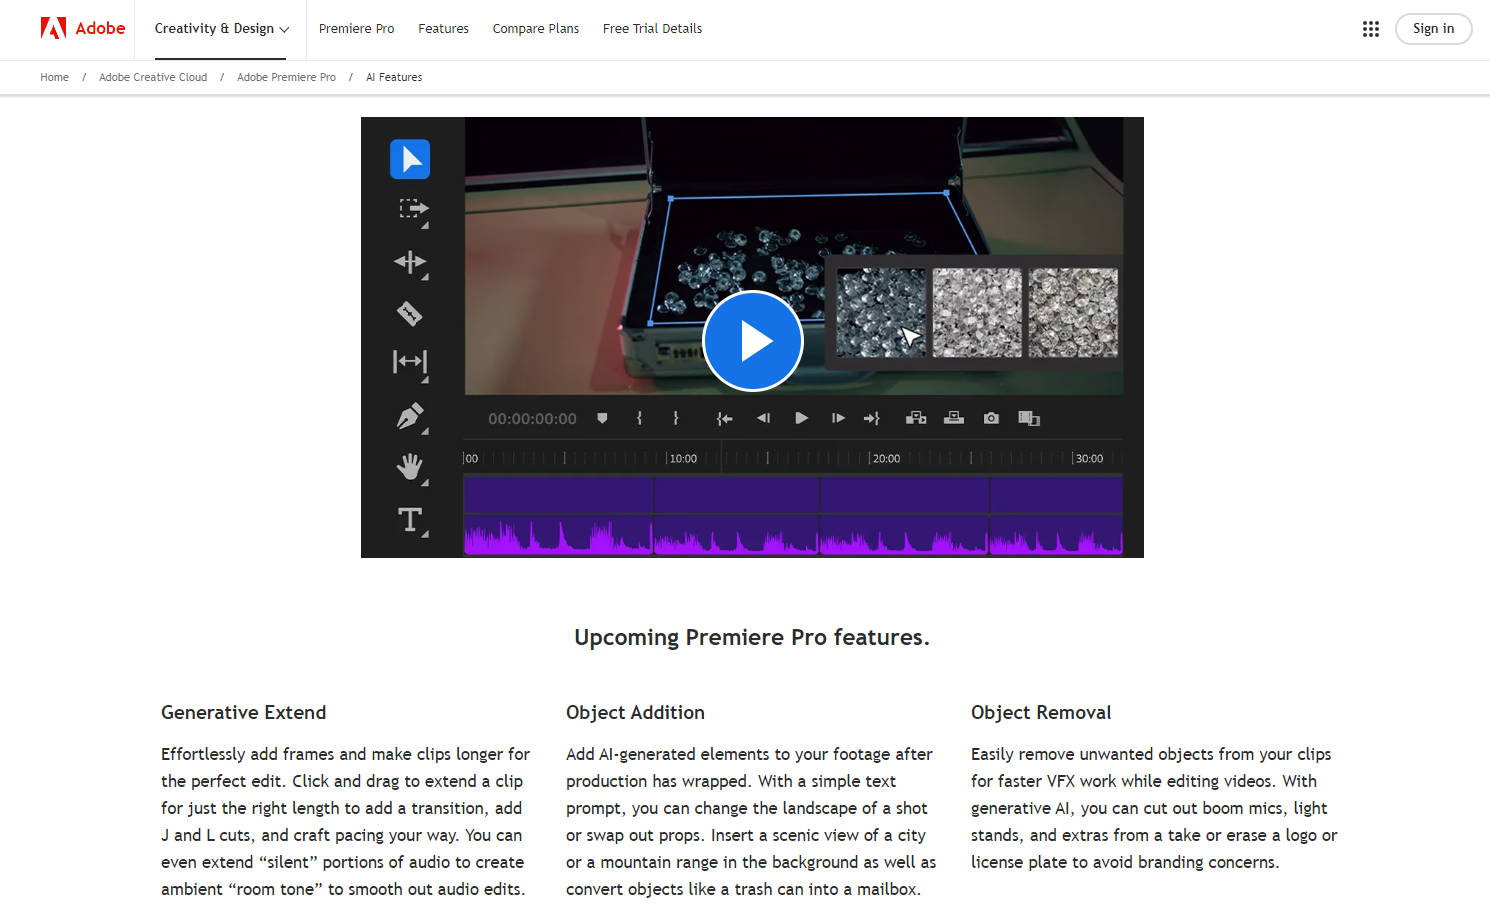
Task: Click the 10:00 mark on the ruler
Action: point(683,458)
